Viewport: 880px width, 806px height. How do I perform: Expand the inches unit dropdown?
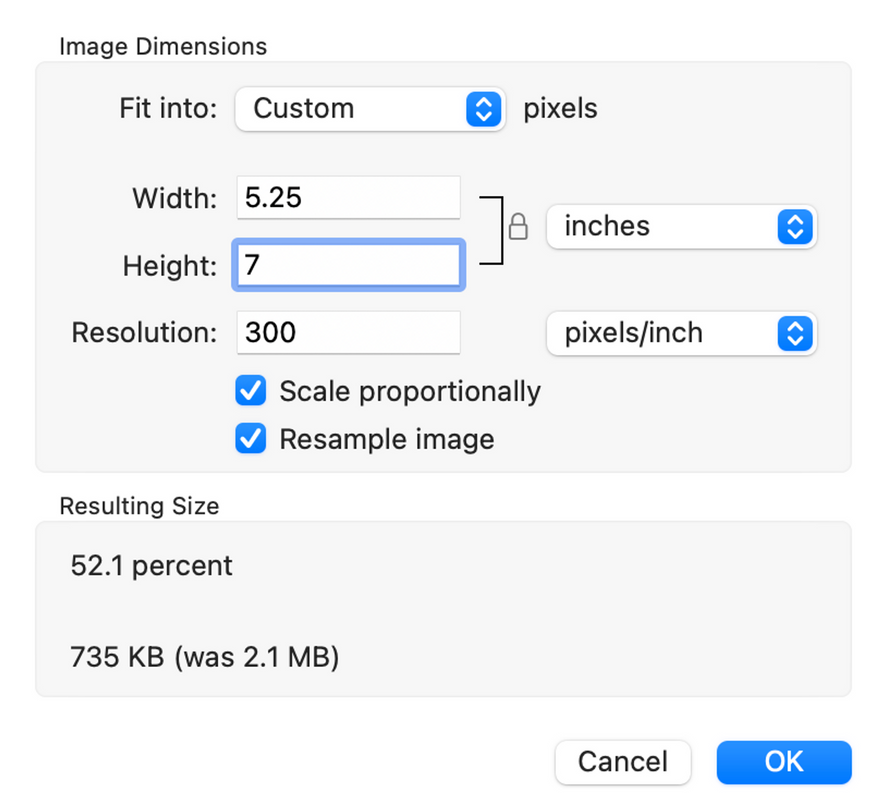coord(681,227)
